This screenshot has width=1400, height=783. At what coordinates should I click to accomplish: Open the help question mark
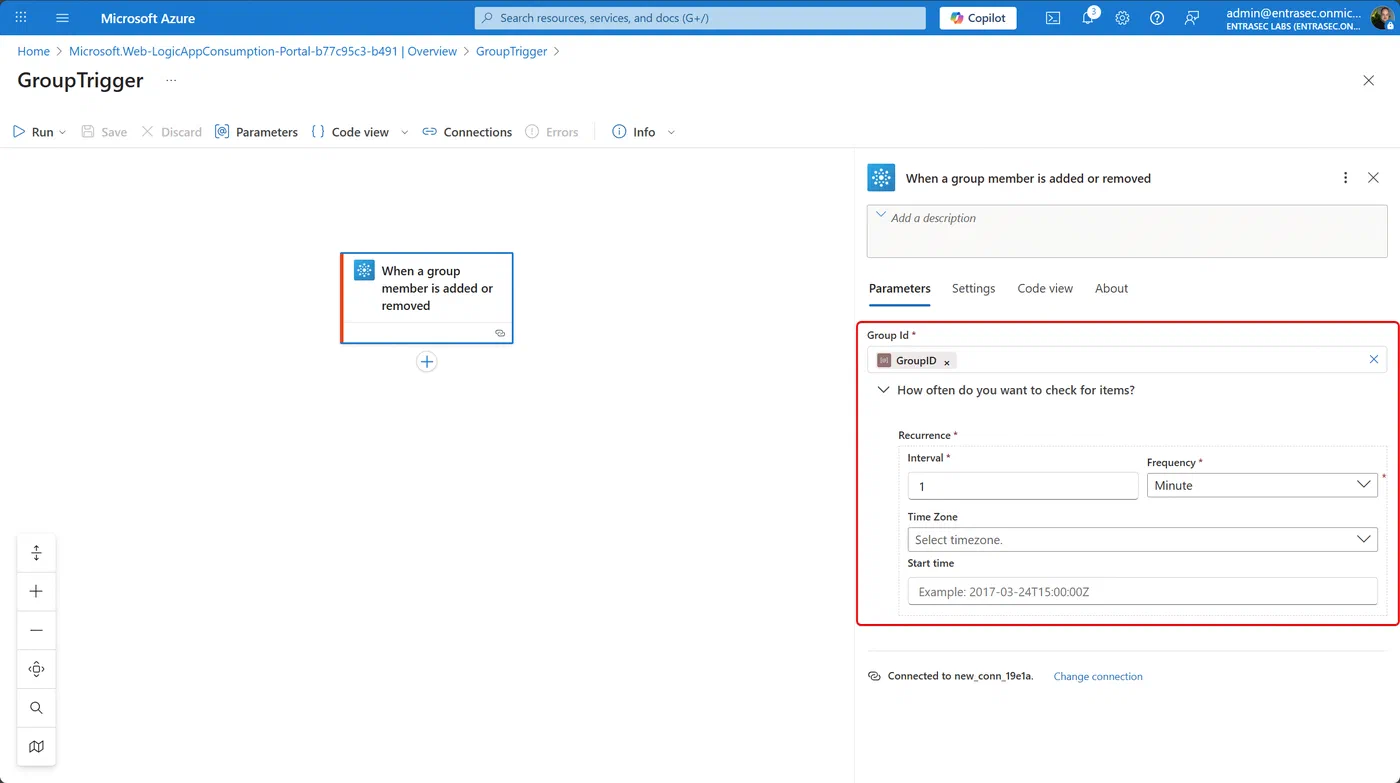coord(1157,18)
